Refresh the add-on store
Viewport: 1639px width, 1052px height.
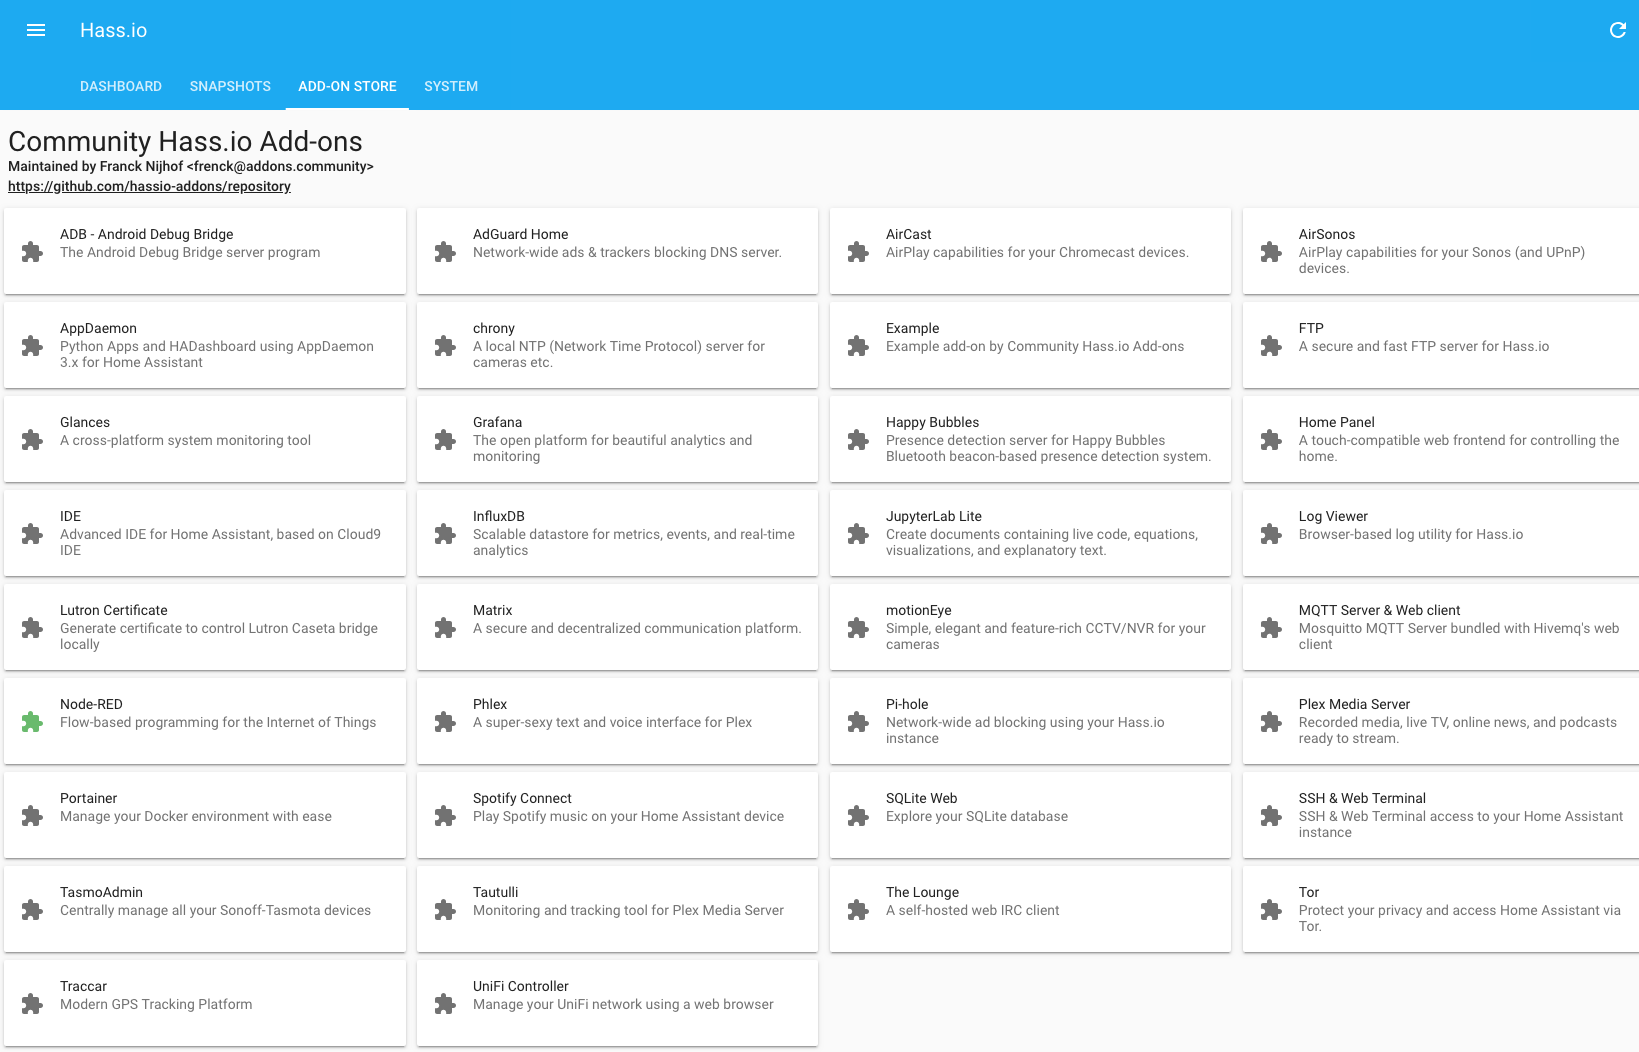point(1617,30)
